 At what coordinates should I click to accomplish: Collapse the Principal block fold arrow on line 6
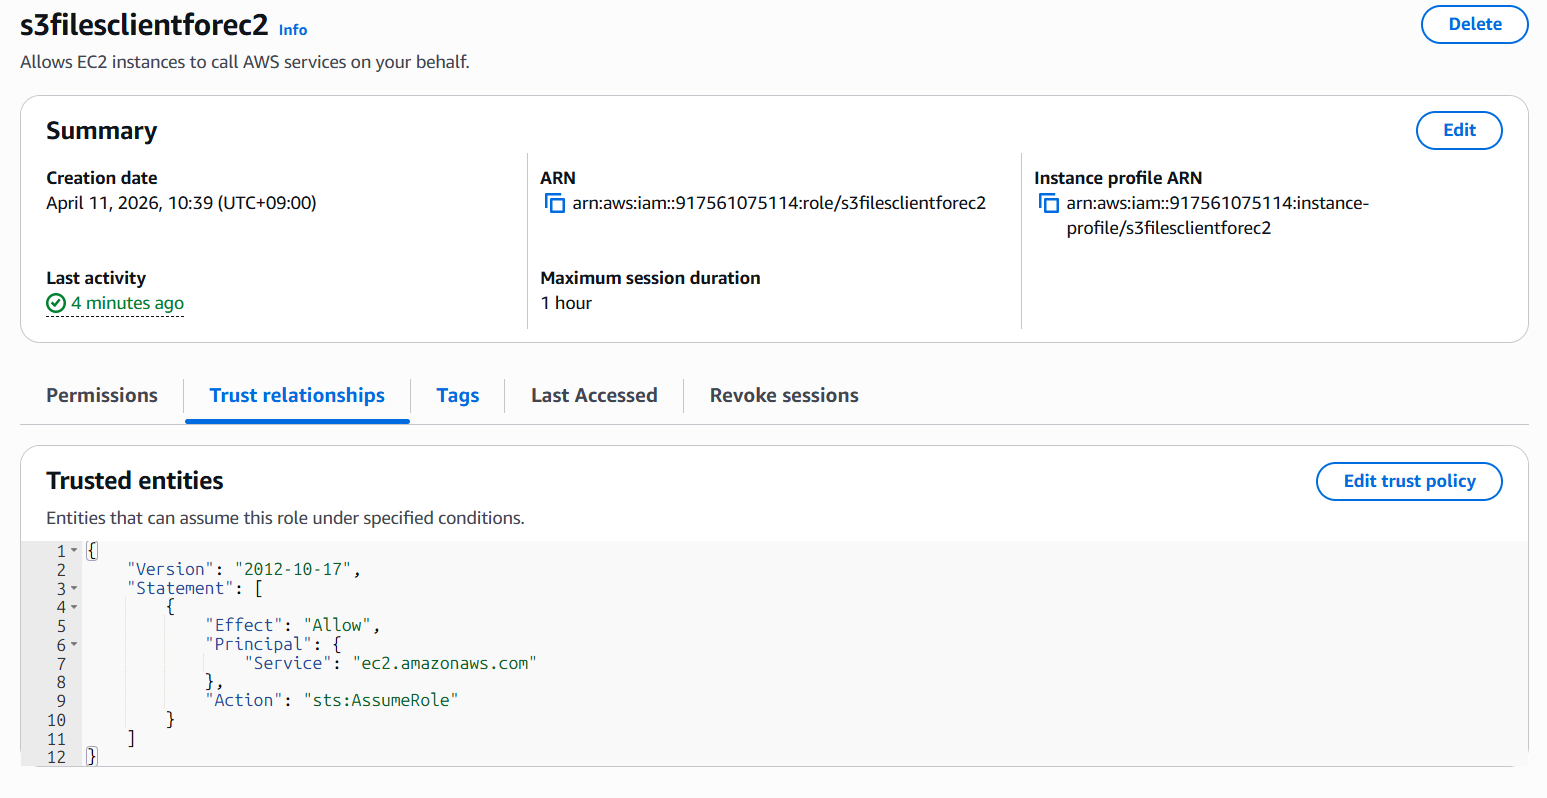(x=74, y=645)
